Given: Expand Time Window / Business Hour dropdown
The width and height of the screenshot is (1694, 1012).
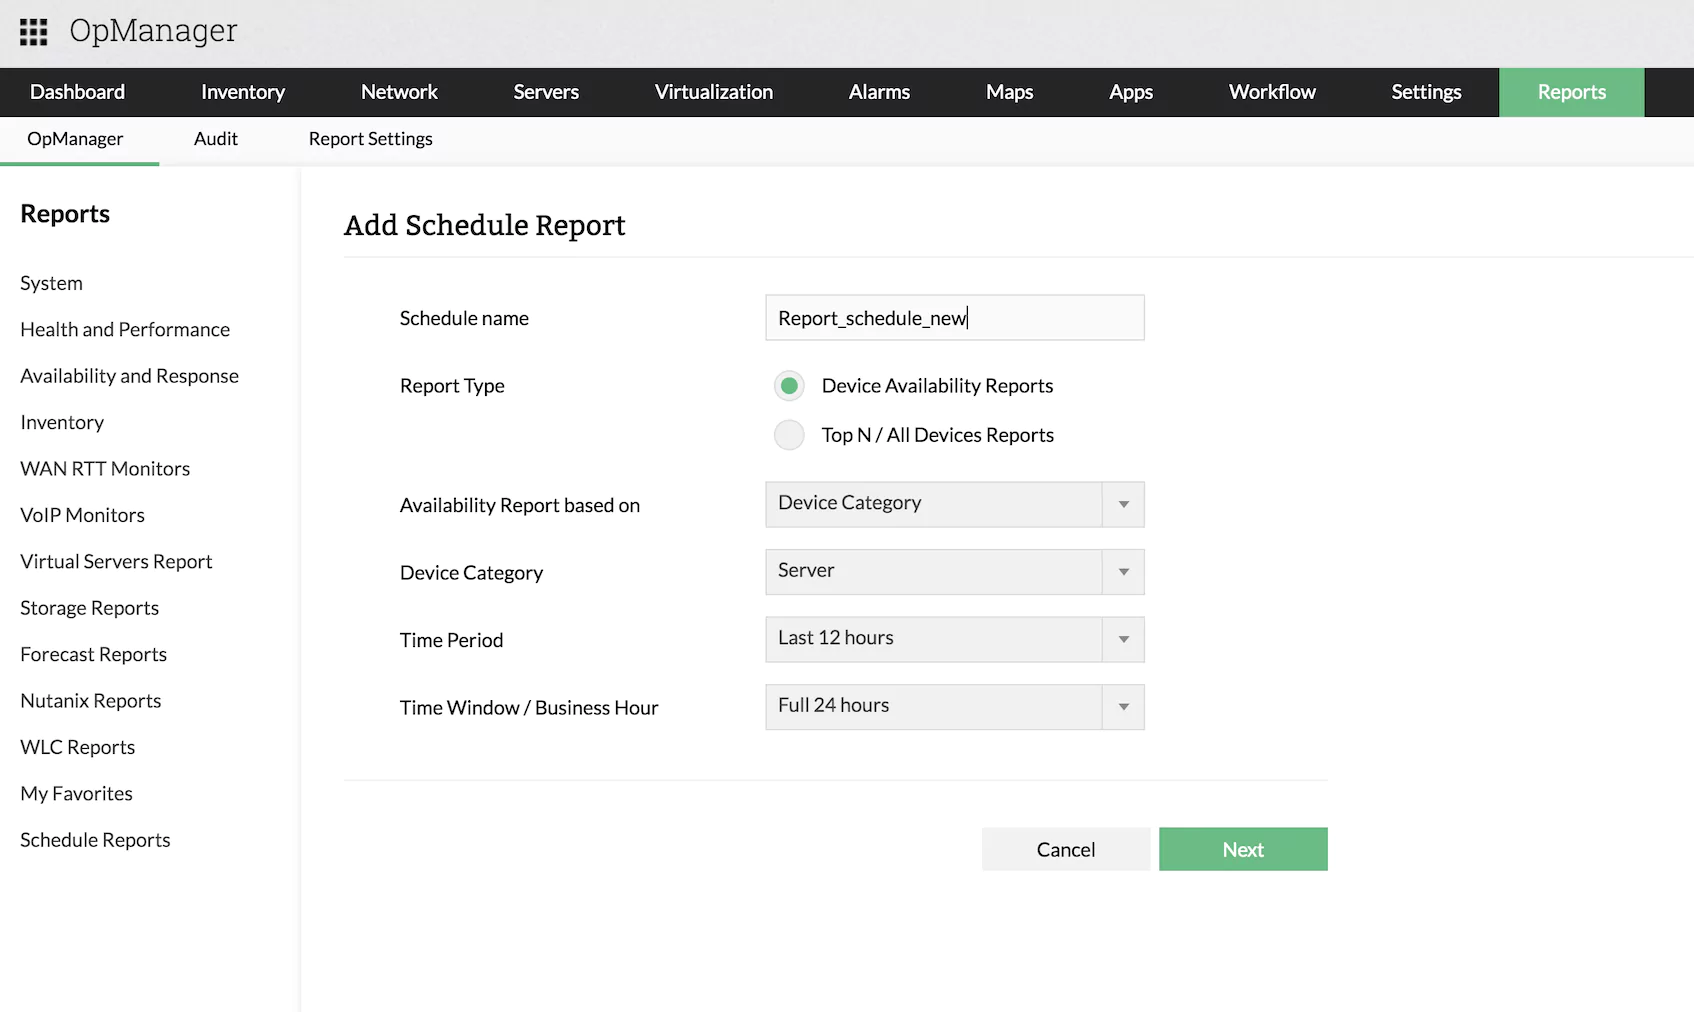Looking at the screenshot, I should pyautogui.click(x=954, y=707).
